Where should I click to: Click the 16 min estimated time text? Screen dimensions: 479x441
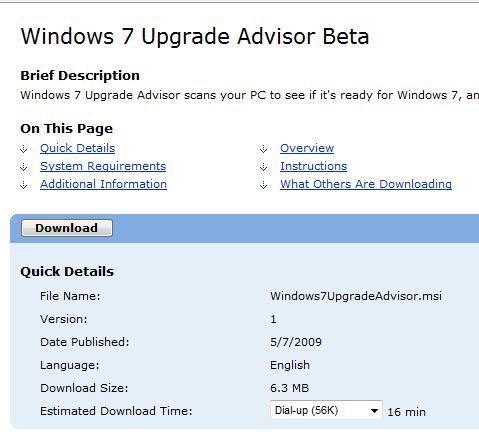coord(406,412)
